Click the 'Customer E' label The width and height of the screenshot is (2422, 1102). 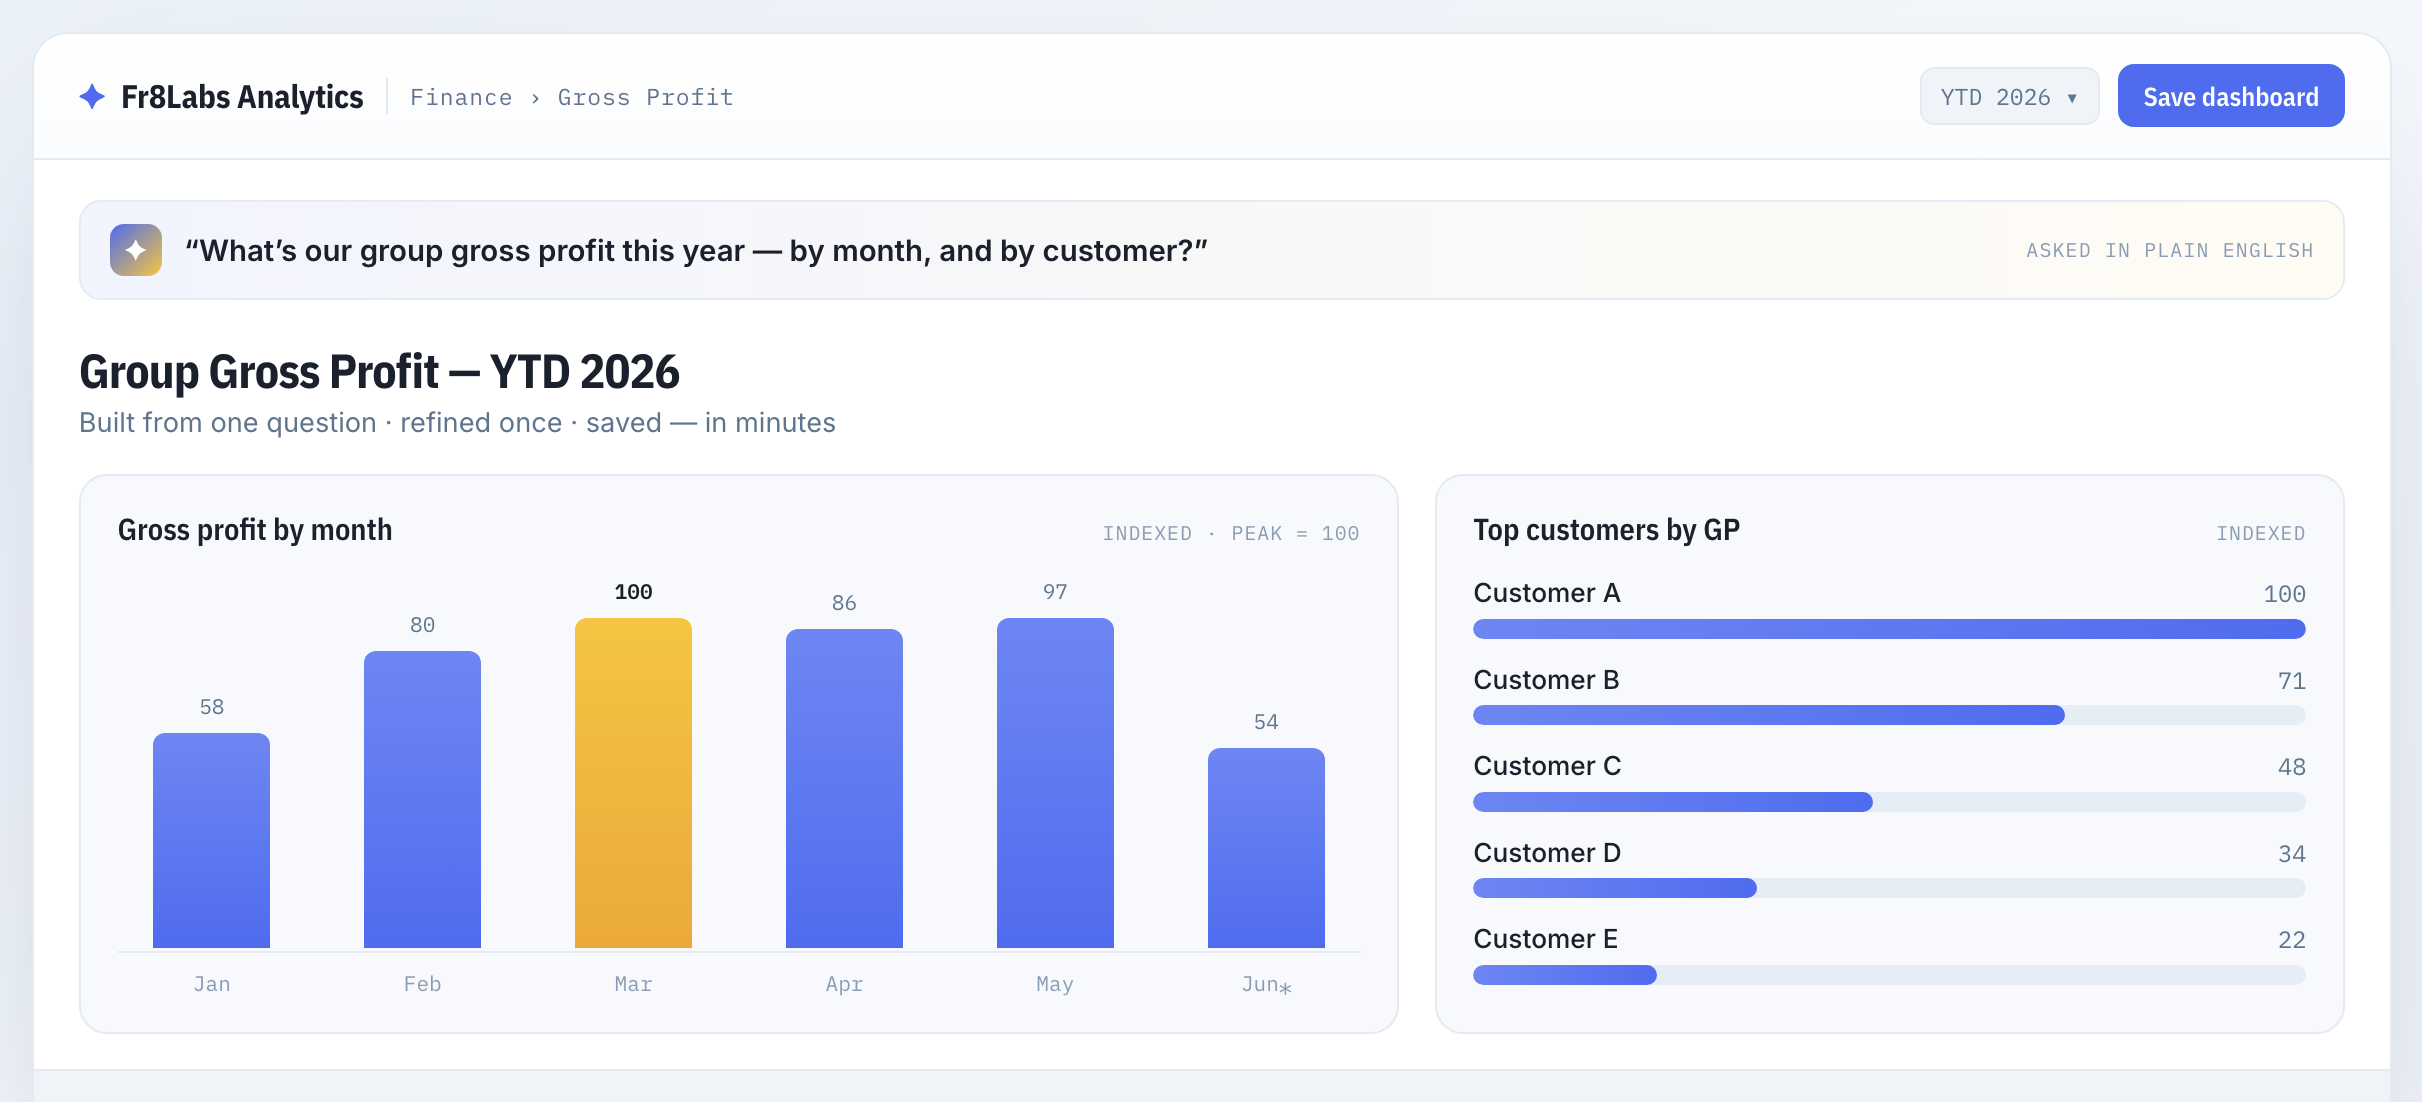pos(1545,939)
